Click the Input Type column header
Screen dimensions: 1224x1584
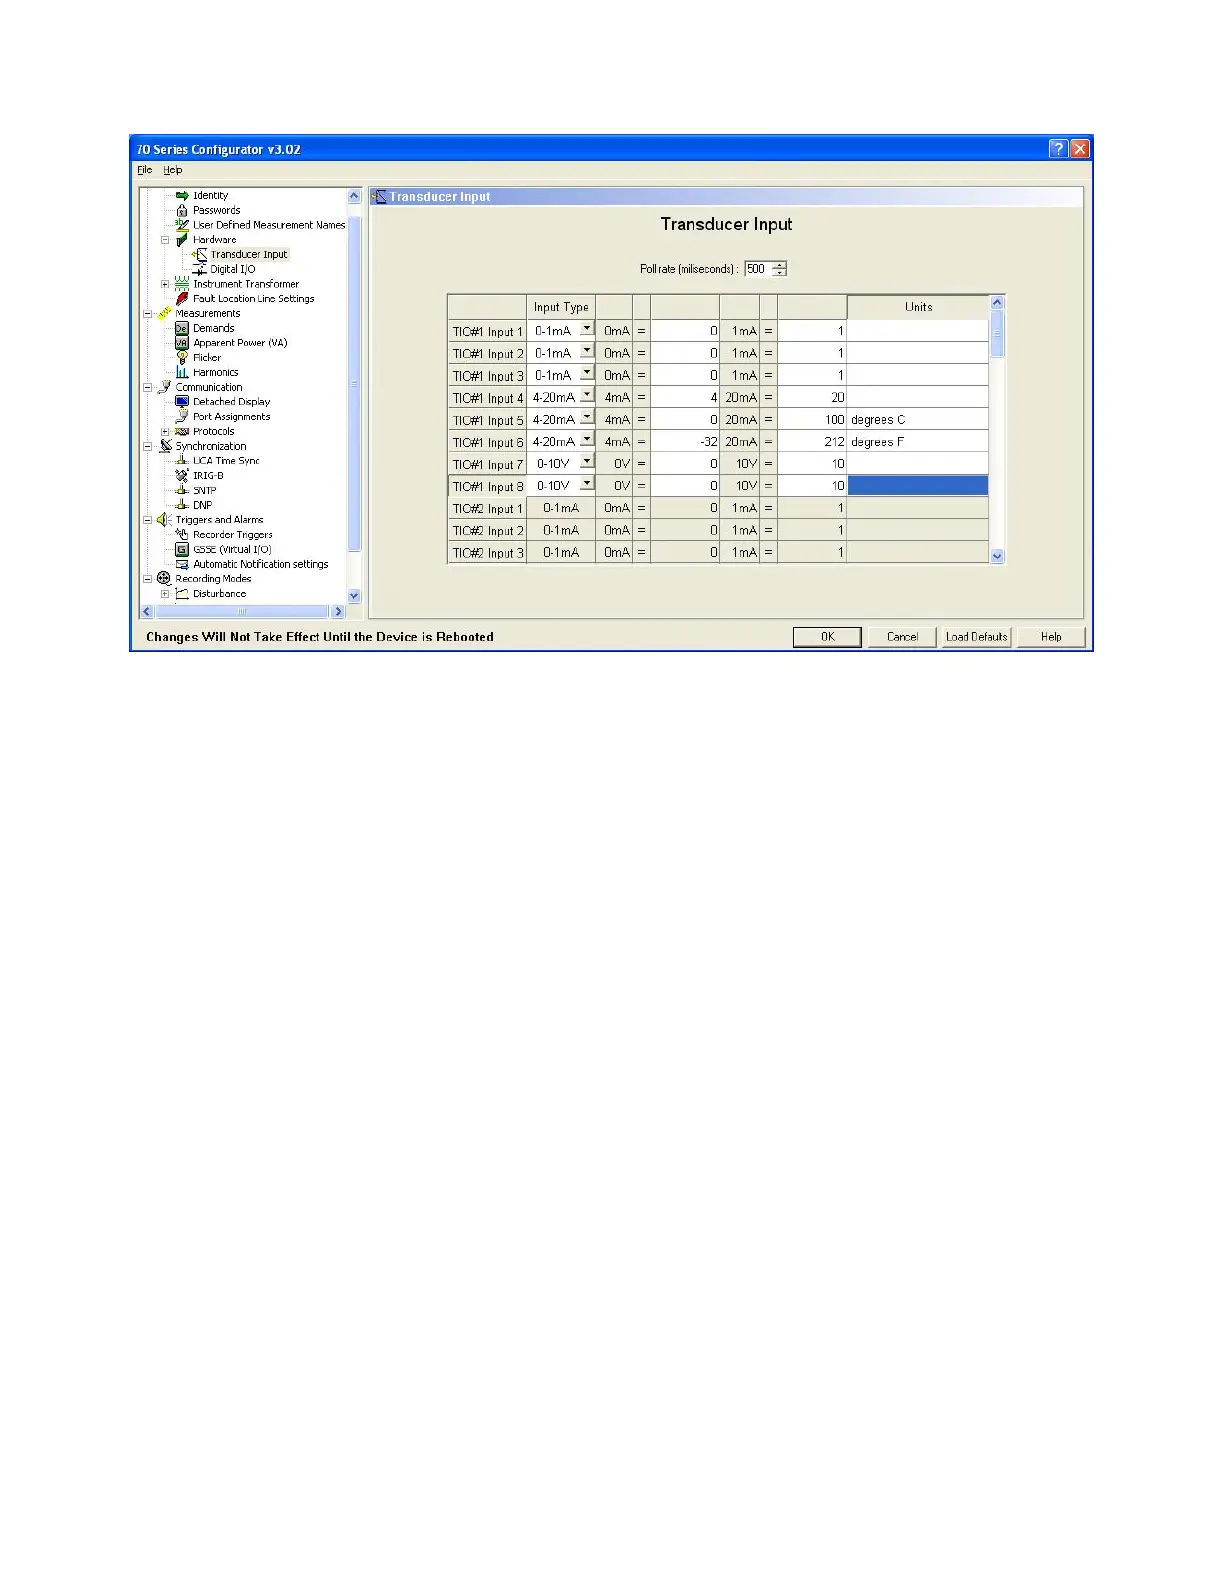click(561, 307)
